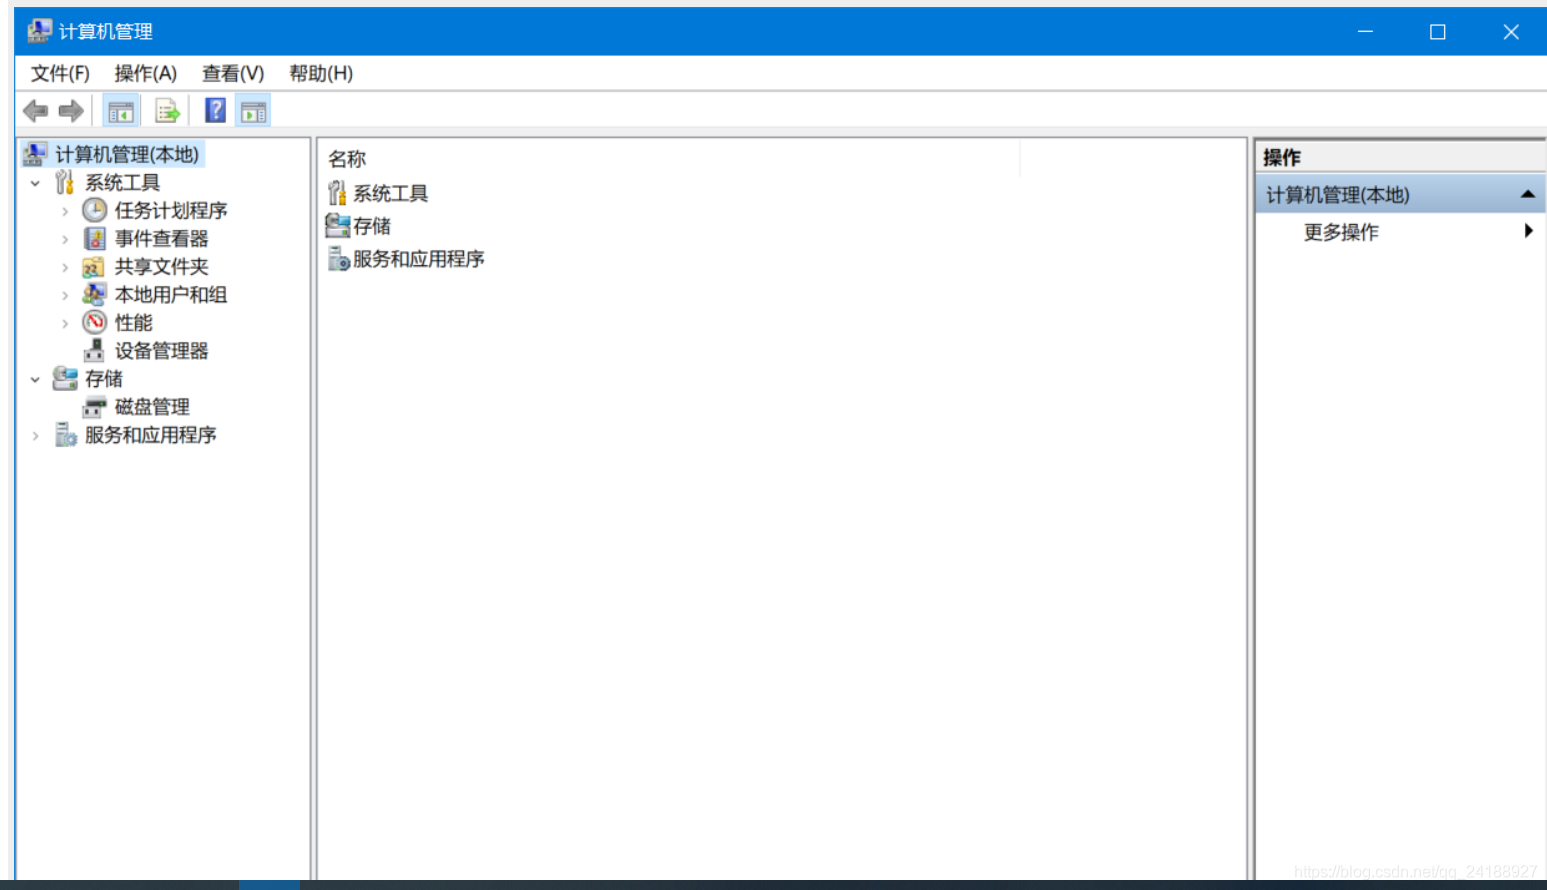Open 磁盘管理 disk management

150,406
